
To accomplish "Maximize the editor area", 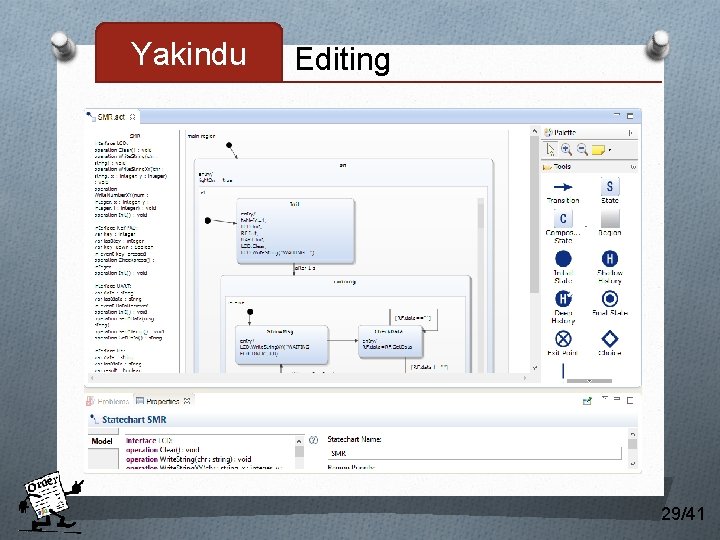I will 630,116.
